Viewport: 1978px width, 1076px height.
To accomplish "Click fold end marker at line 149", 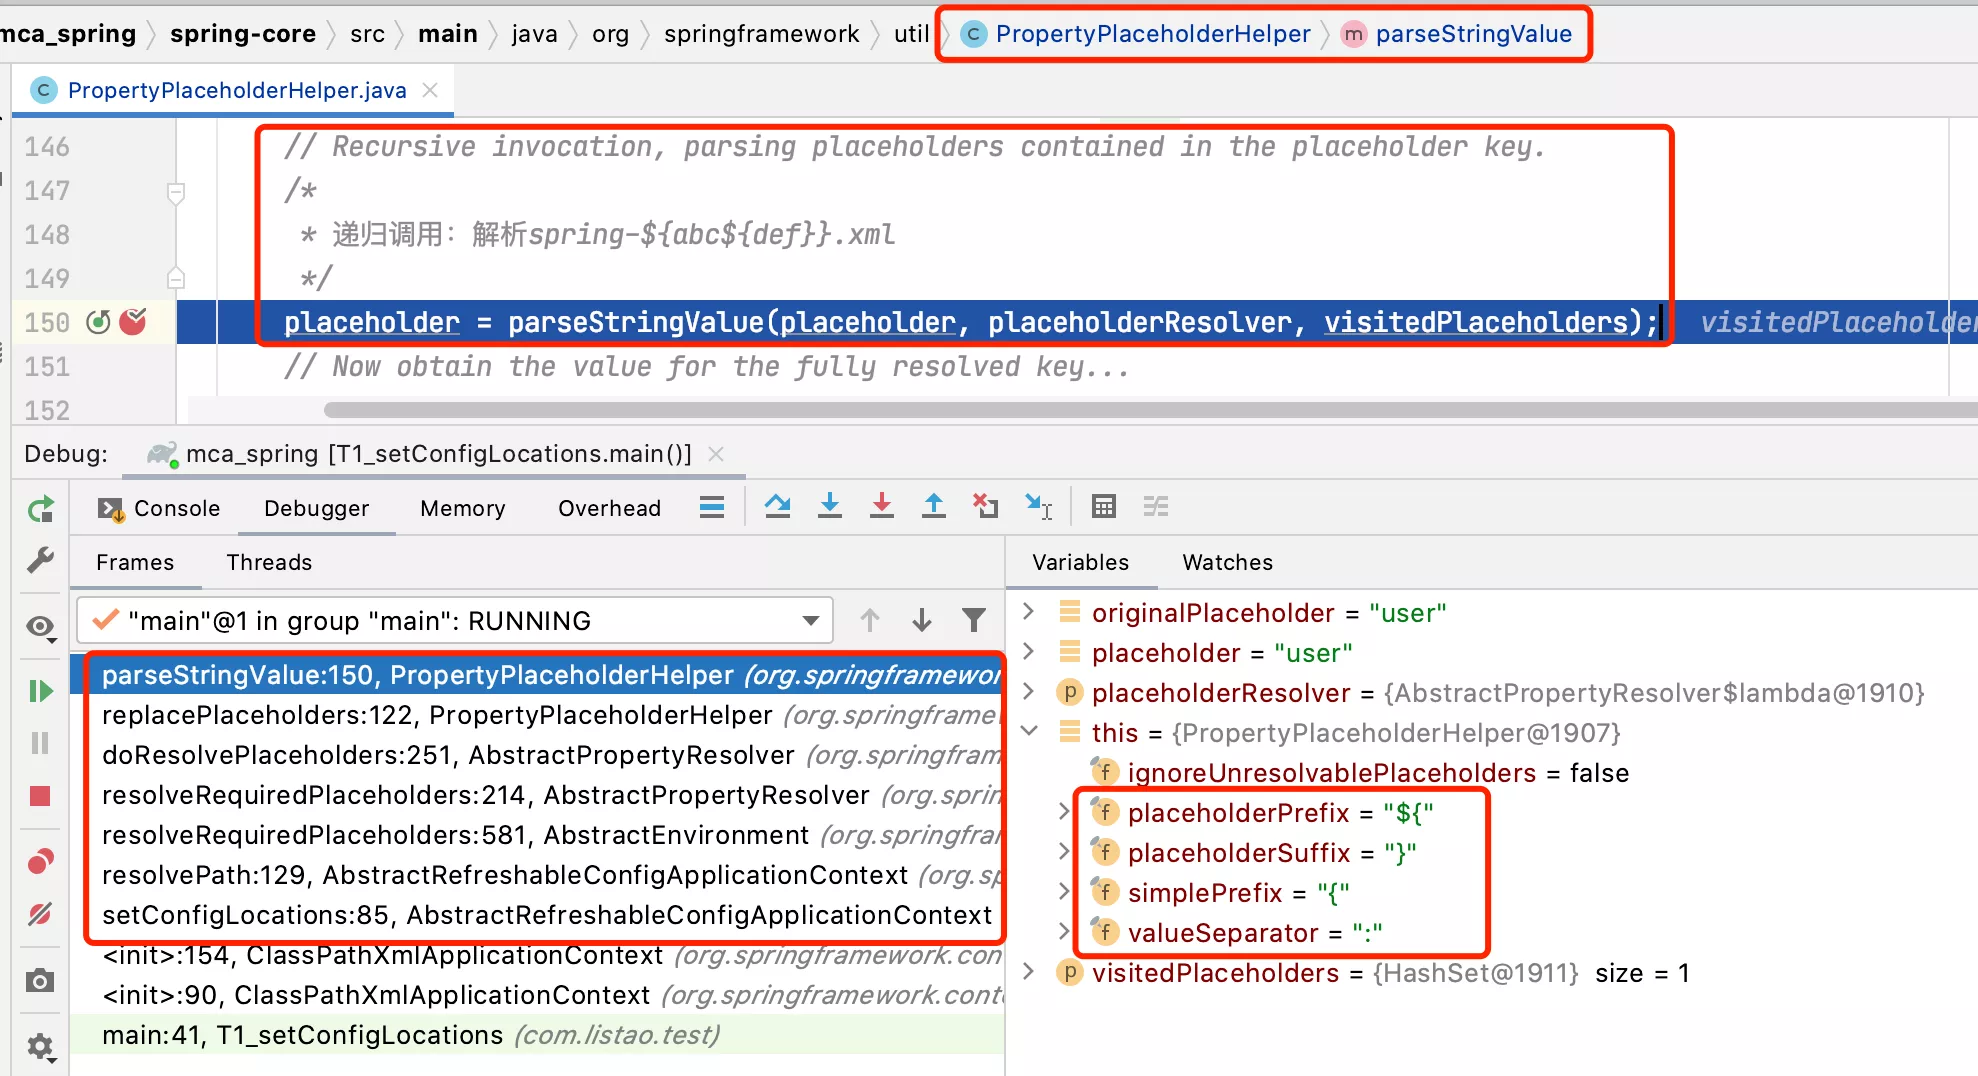I will (x=176, y=278).
